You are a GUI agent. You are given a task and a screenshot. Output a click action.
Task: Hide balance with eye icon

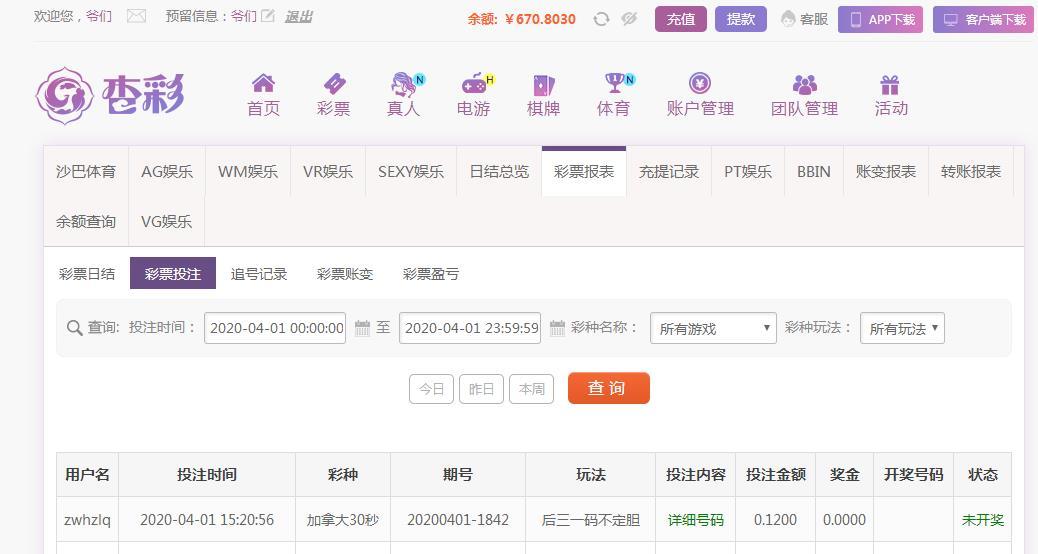tap(629, 19)
